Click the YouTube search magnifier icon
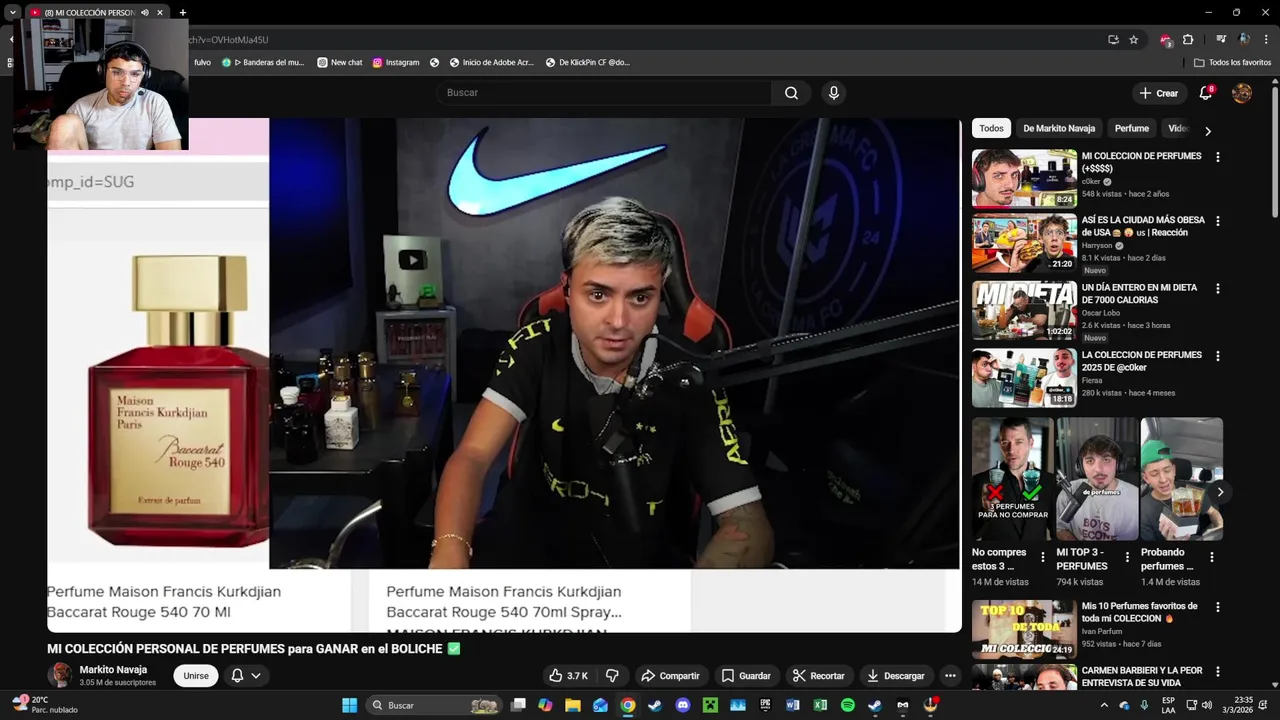The height and width of the screenshot is (720, 1280). tap(791, 93)
